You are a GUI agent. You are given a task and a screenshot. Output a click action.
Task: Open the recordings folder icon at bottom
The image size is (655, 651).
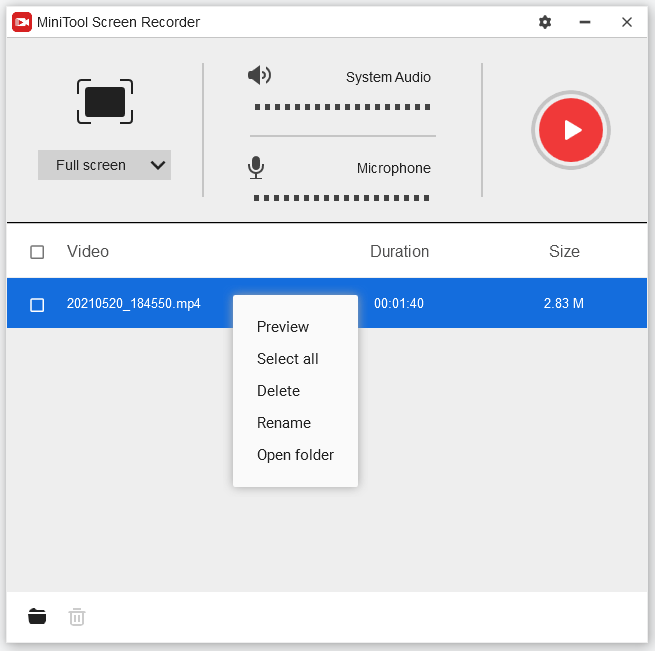[37, 616]
